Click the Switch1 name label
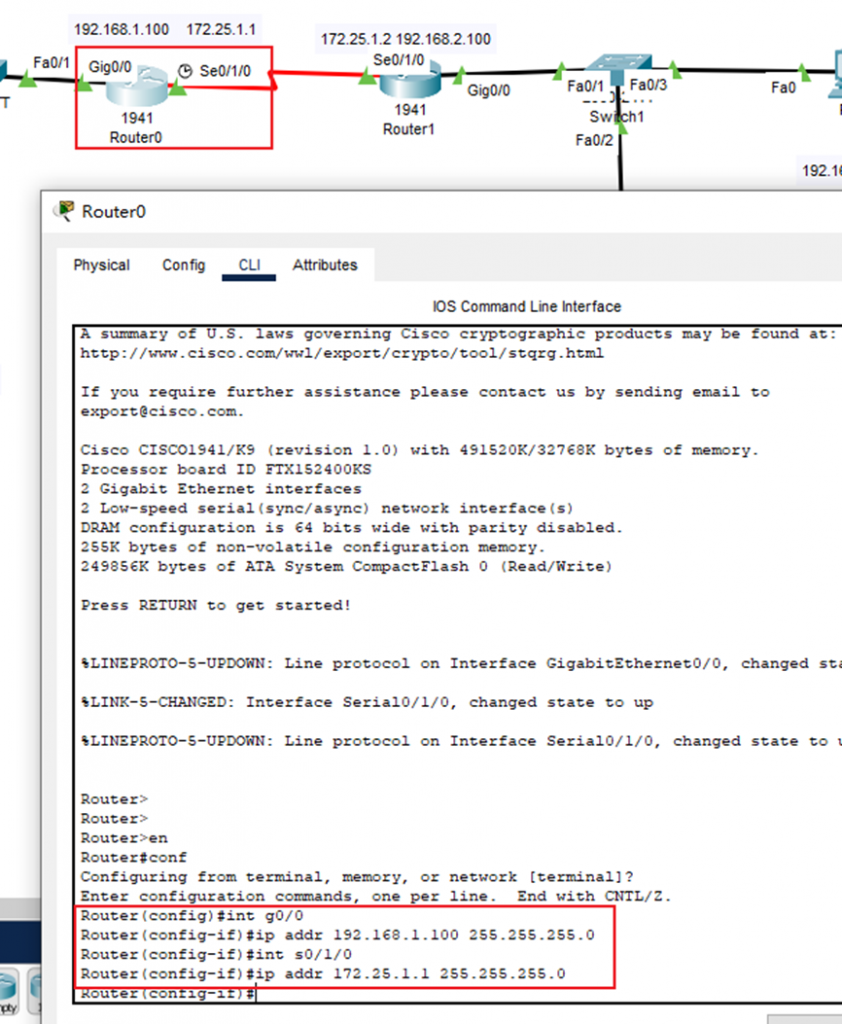Screen dimensions: 842x1024 tap(617, 117)
